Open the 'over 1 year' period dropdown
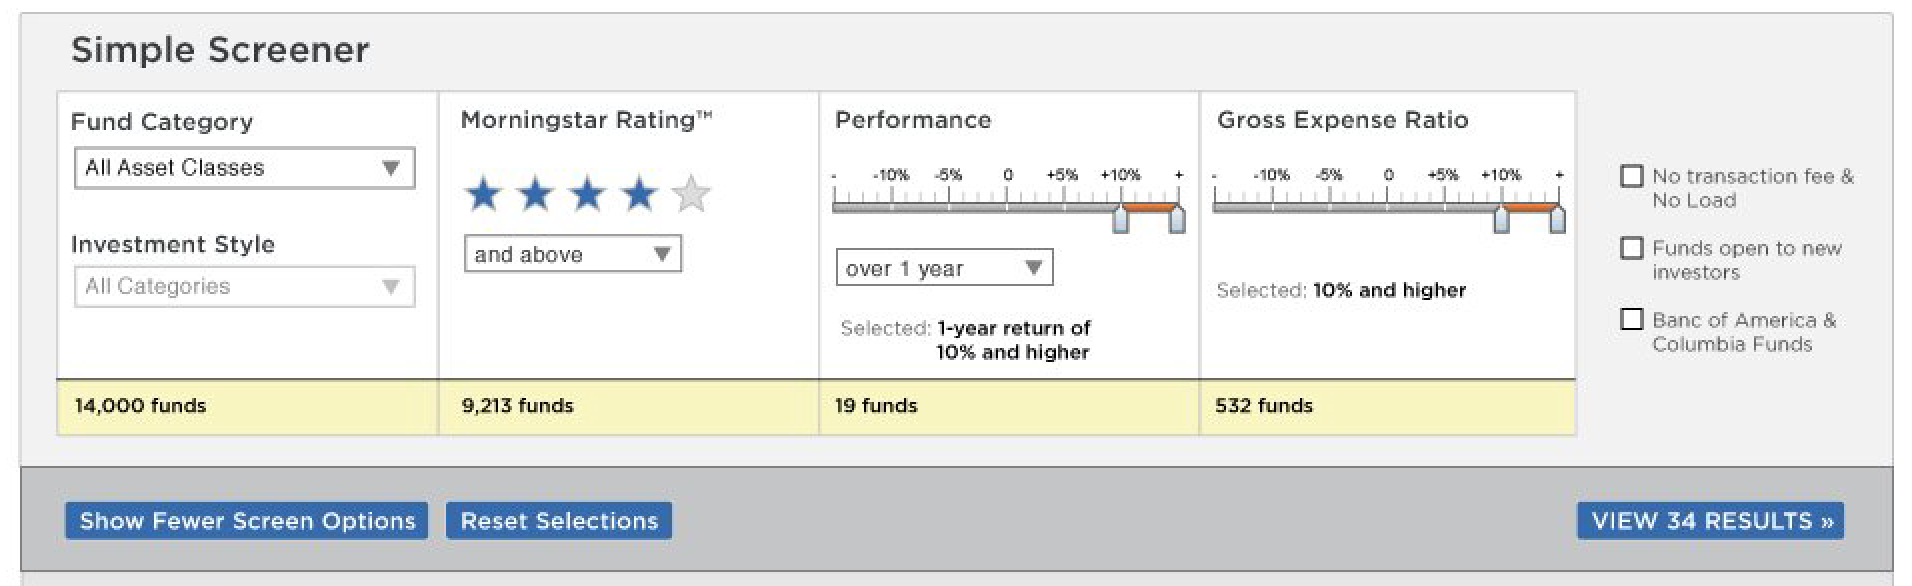The width and height of the screenshot is (1912, 586). point(944,268)
